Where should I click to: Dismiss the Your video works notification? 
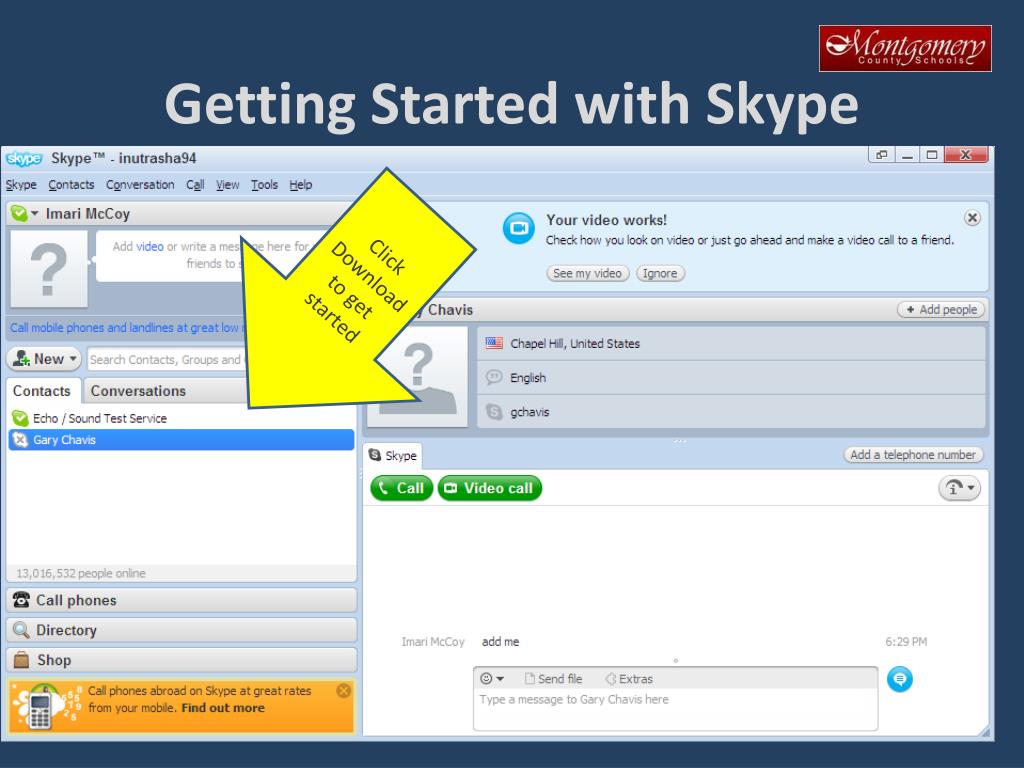[x=972, y=218]
